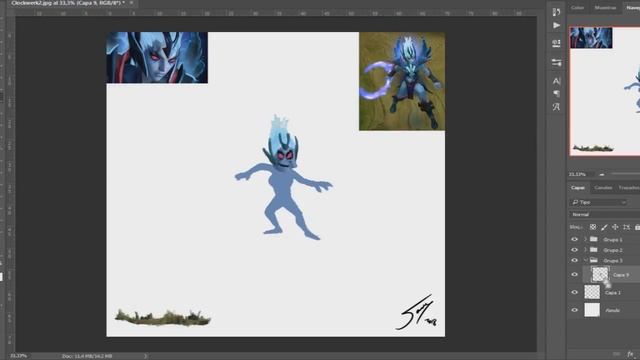Screen dimensions: 640x360
Task: Switch to the Muestras tab
Action: (x=605, y=7)
